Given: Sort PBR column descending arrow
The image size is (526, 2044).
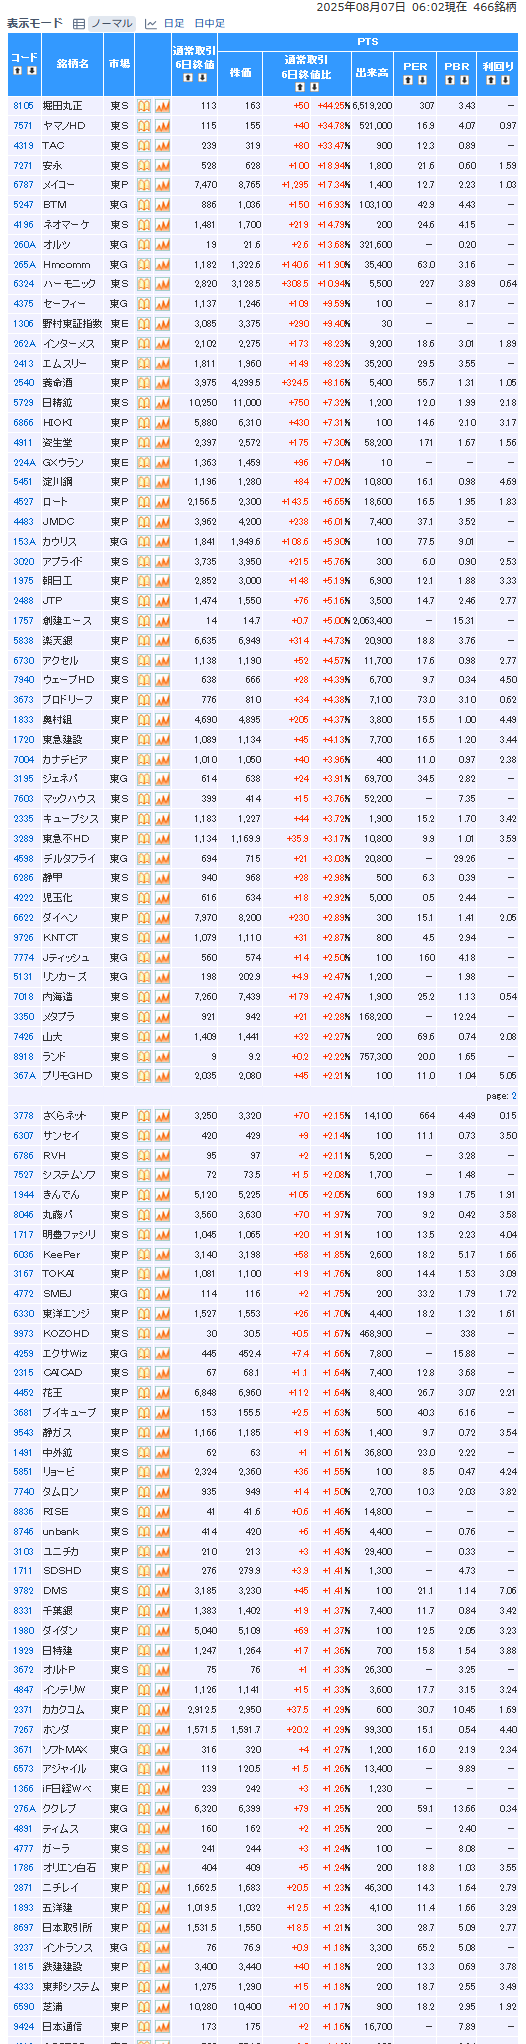Looking at the screenshot, I should 464,80.
